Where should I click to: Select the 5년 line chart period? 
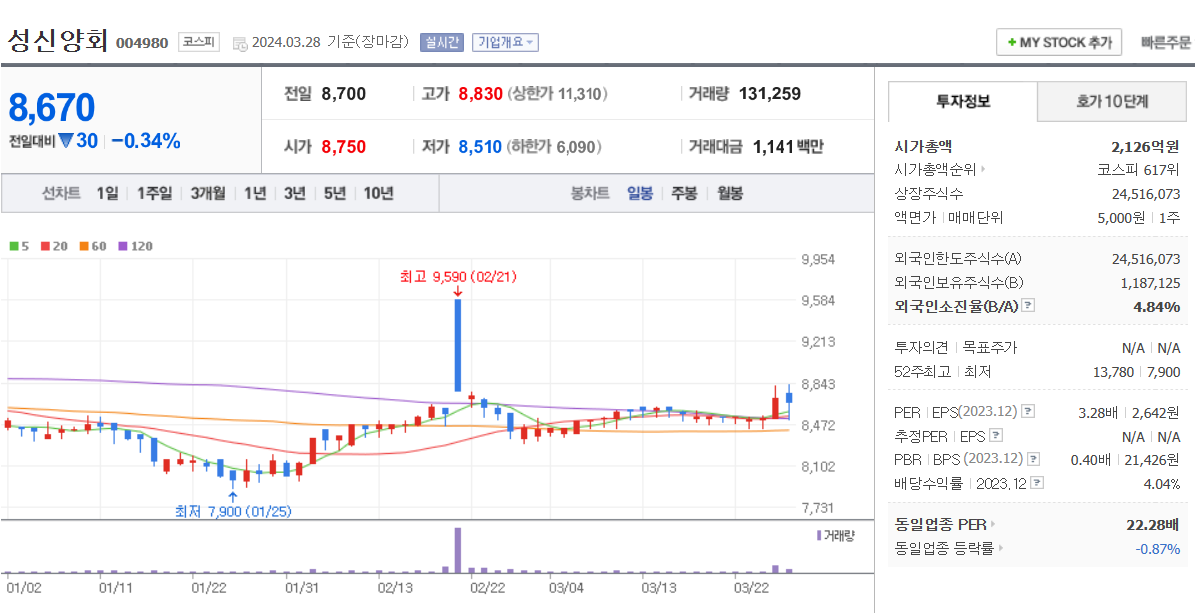[334, 194]
